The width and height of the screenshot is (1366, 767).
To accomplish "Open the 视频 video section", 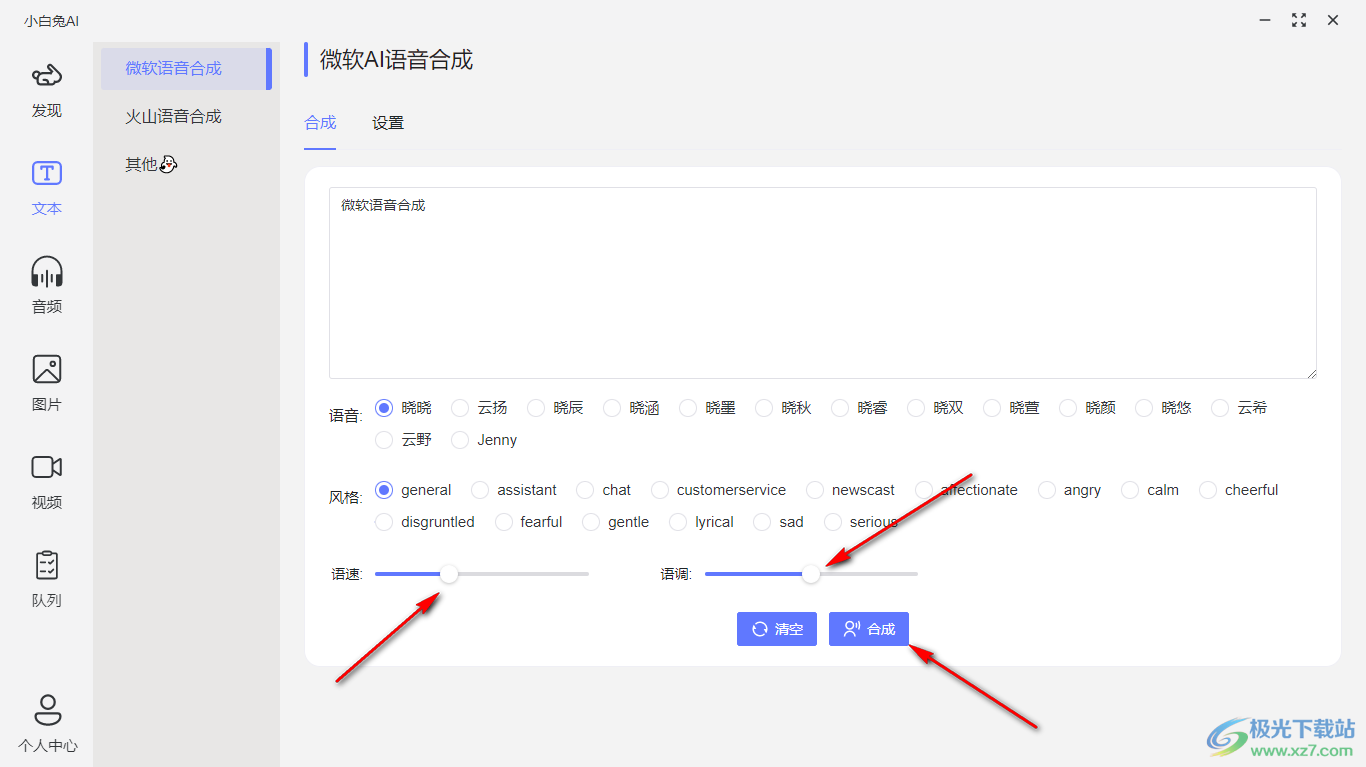I will (47, 482).
